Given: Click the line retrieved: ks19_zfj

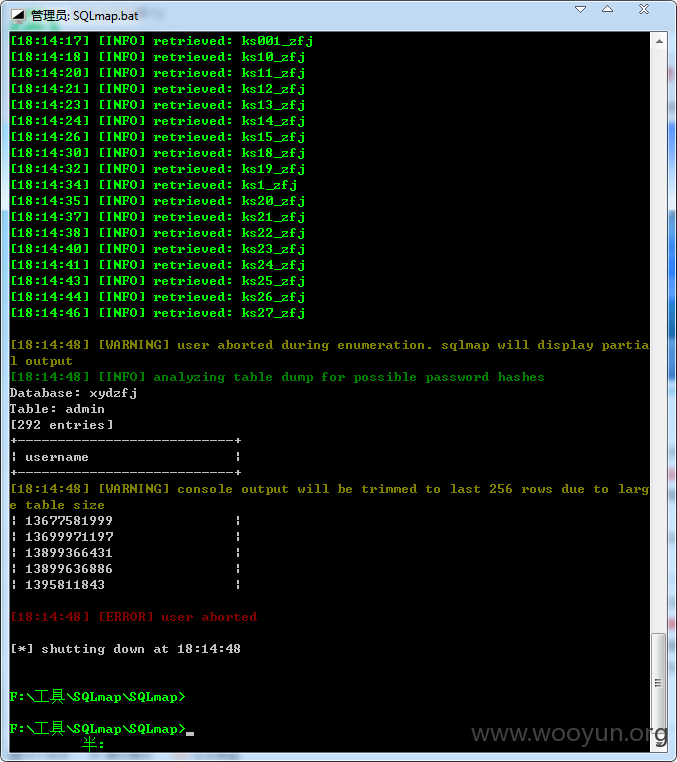Looking at the screenshot, I should pyautogui.click(x=157, y=169).
